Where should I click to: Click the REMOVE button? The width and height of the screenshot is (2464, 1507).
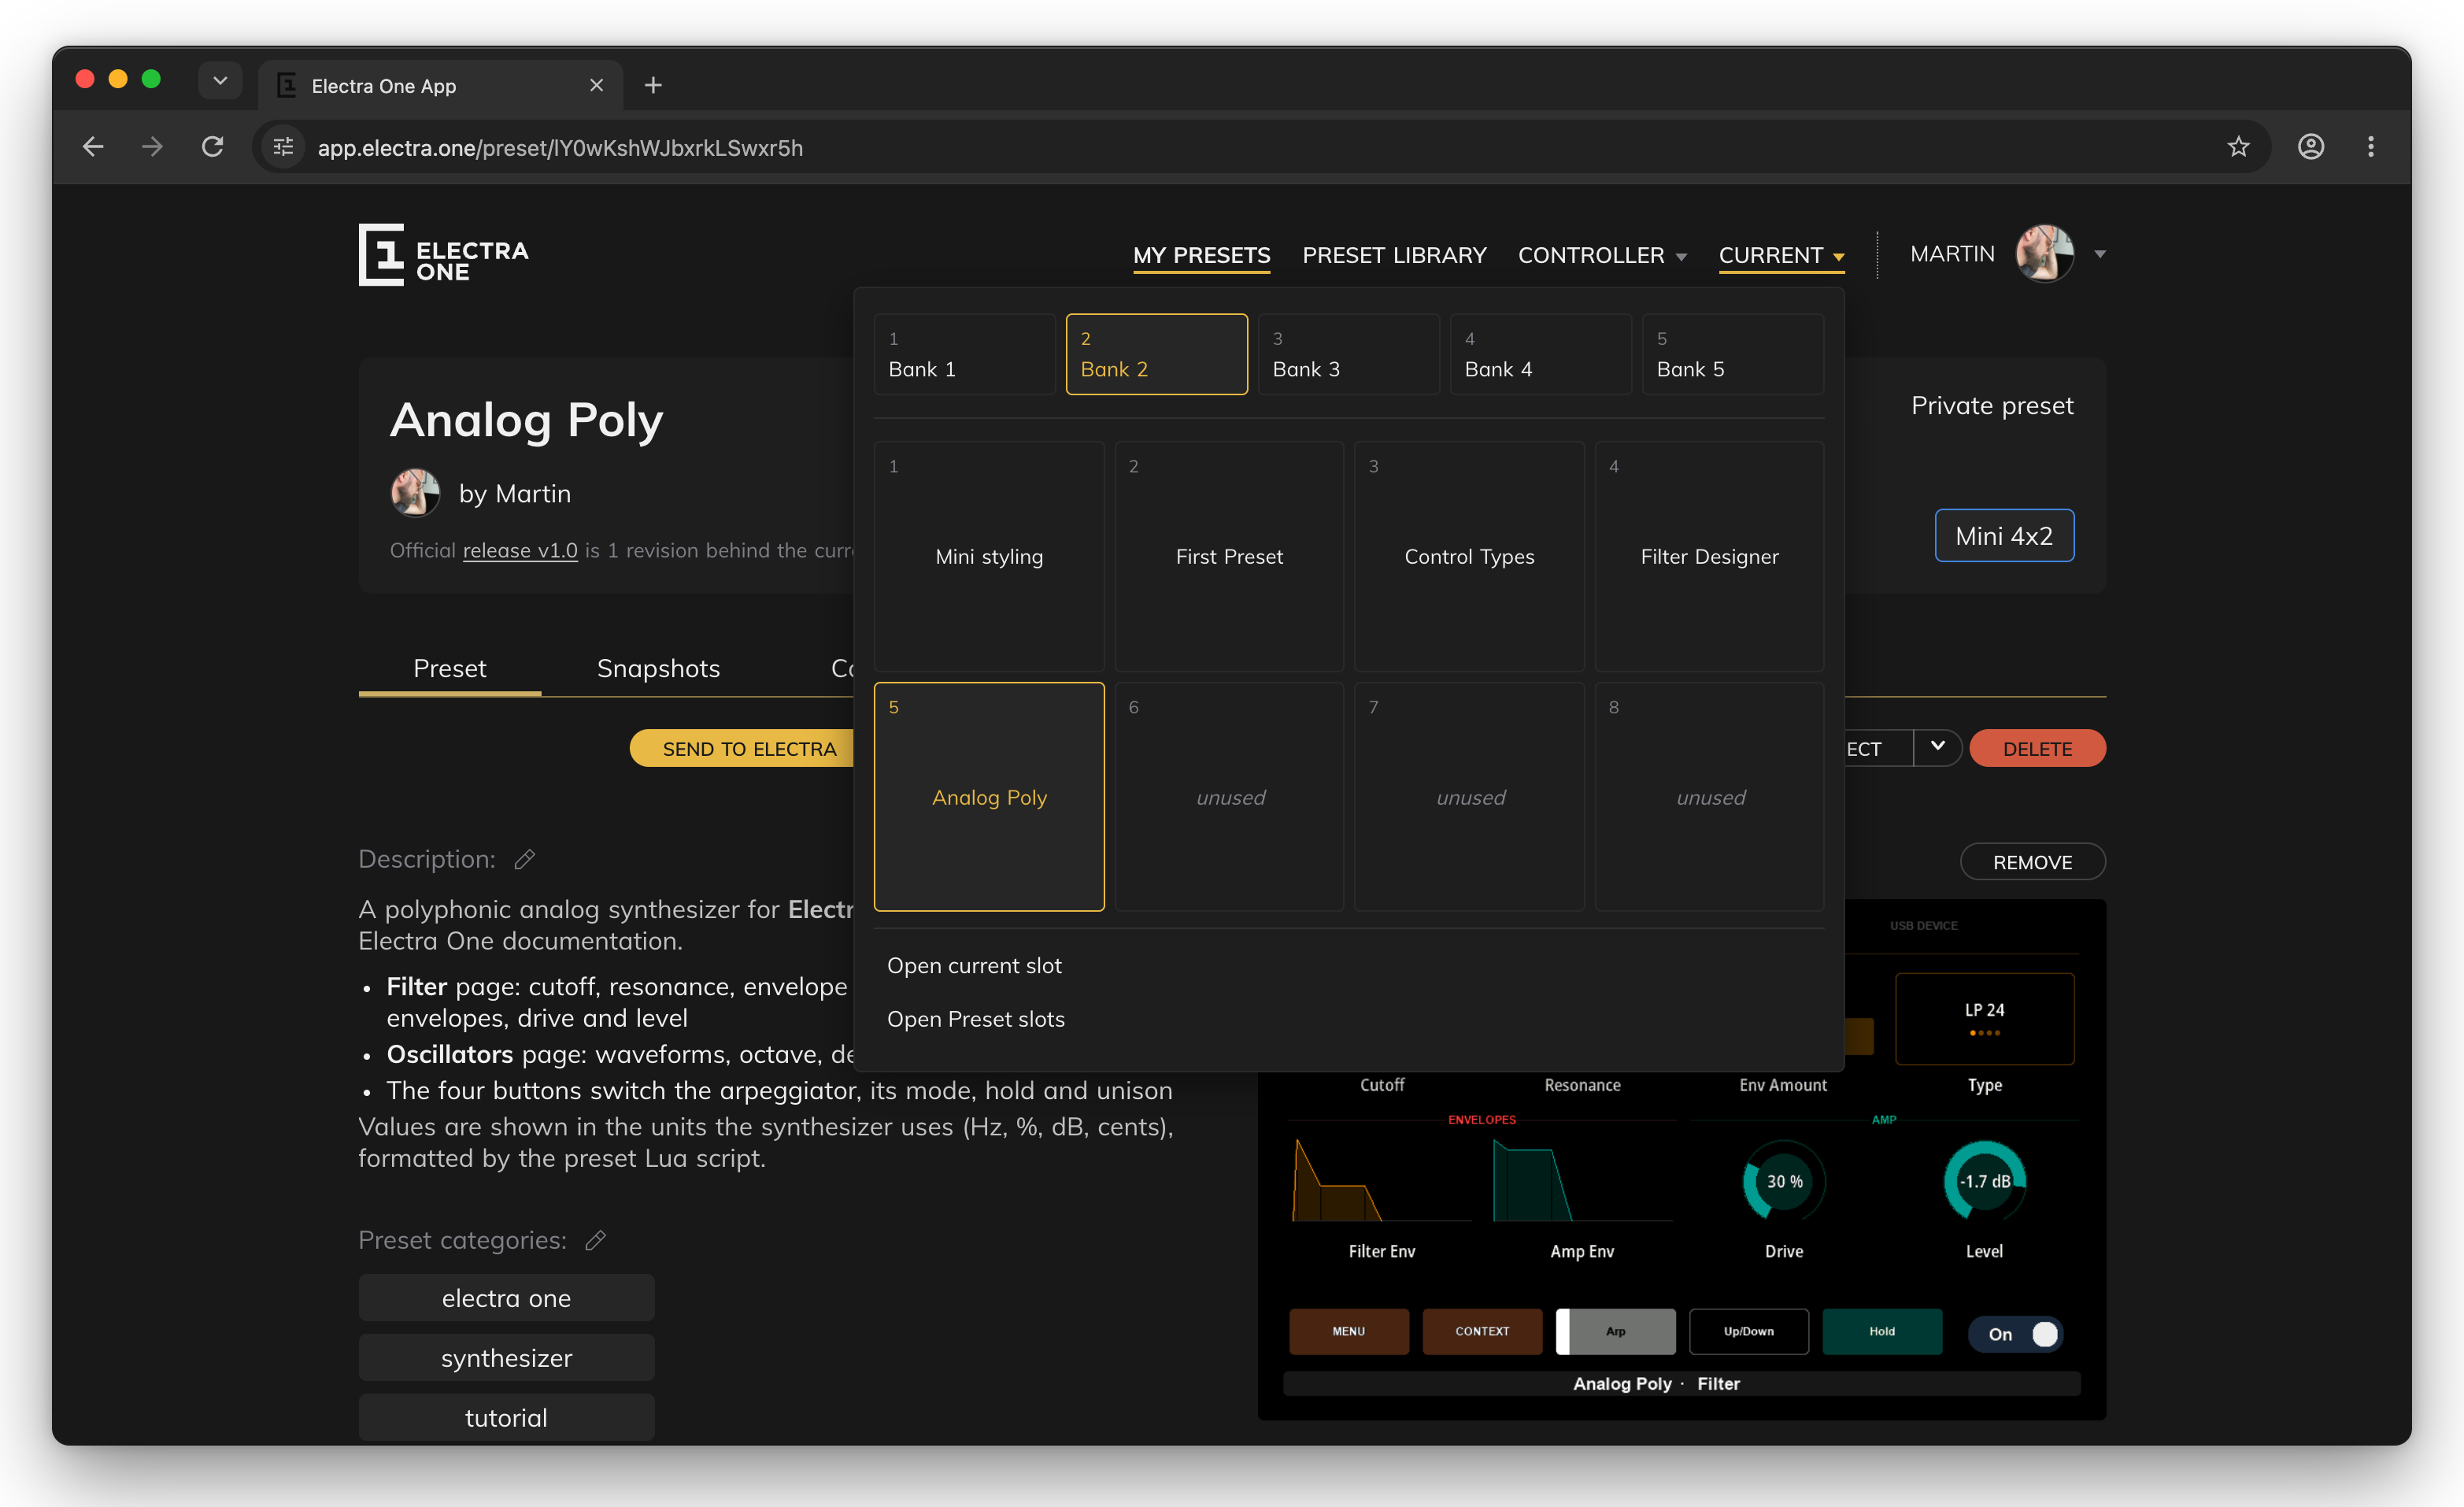(x=2032, y=862)
